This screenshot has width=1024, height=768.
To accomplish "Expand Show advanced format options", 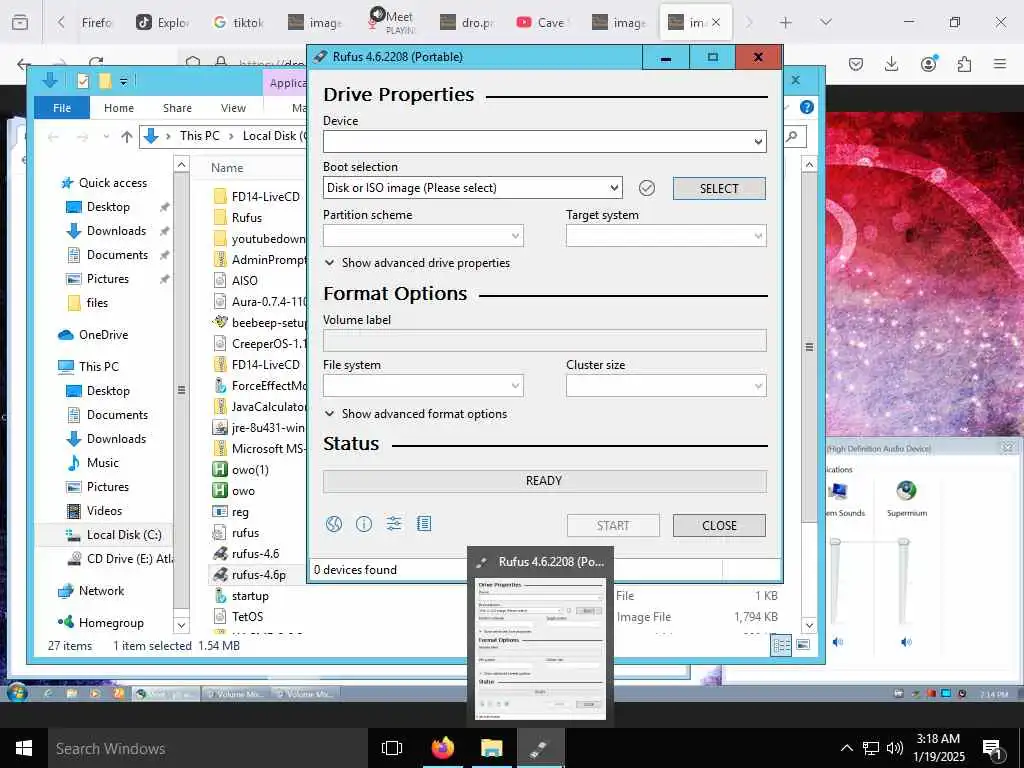I will [x=416, y=414].
